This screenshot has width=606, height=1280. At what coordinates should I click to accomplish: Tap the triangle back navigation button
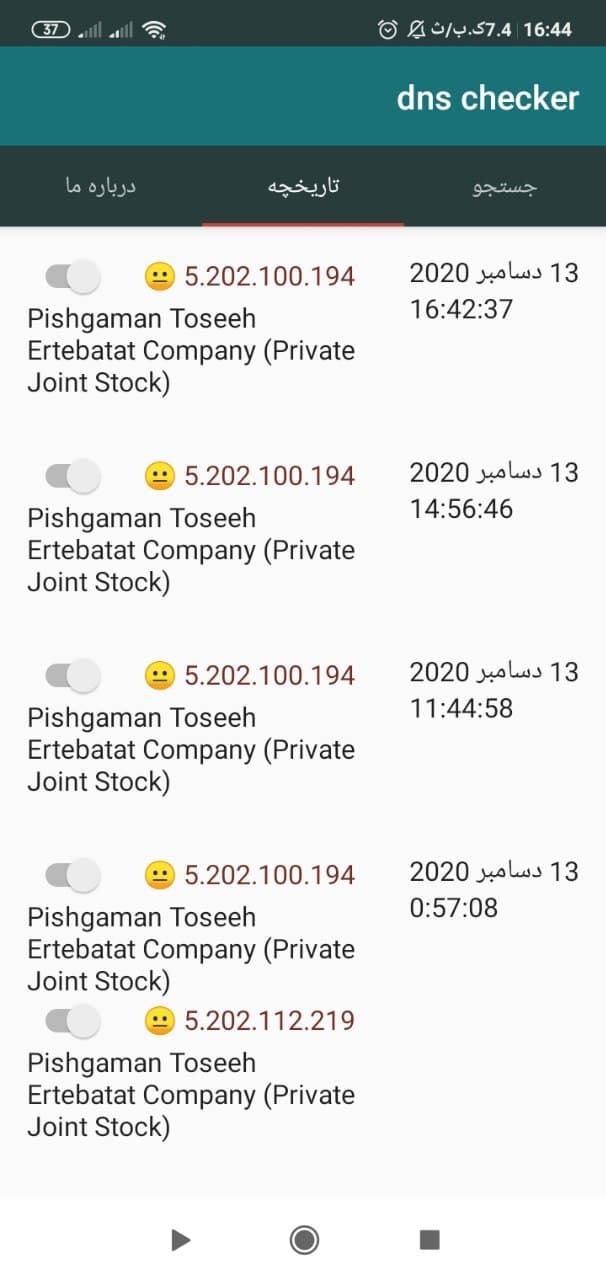180,1240
